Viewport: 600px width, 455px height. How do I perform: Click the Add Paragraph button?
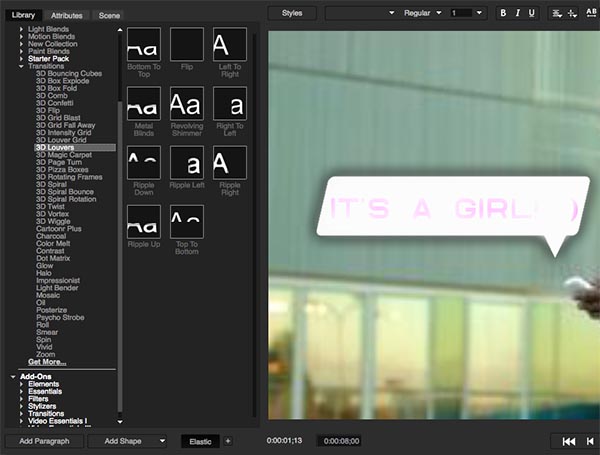pos(42,441)
